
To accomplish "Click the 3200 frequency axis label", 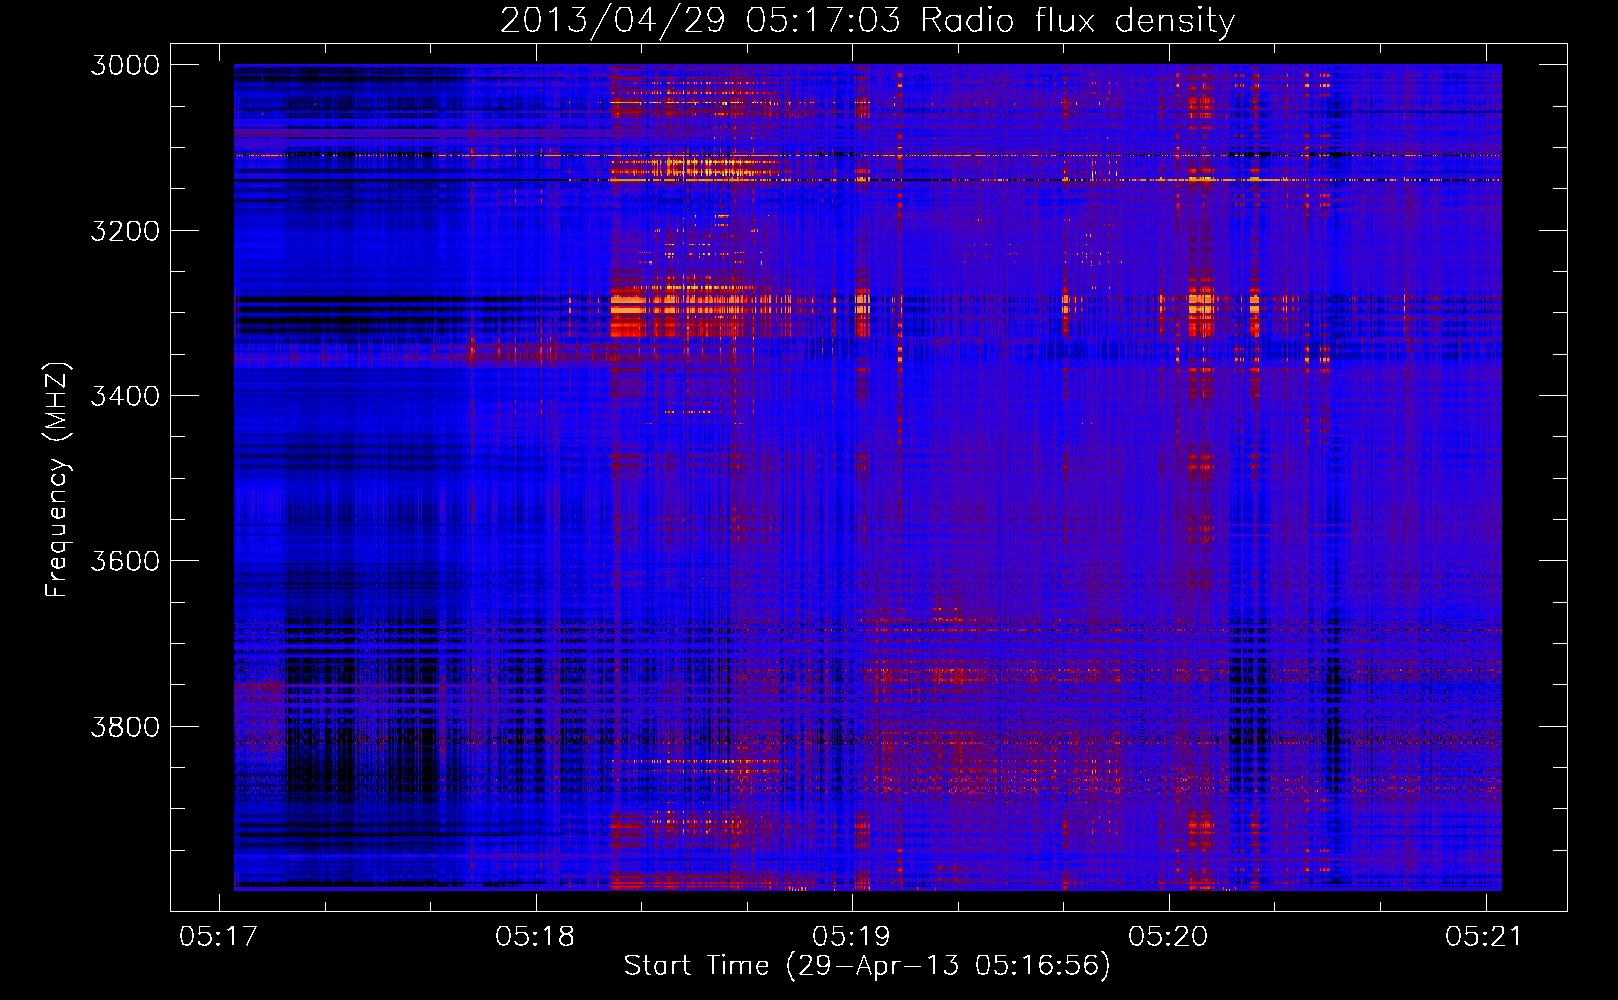I will 125,231.
